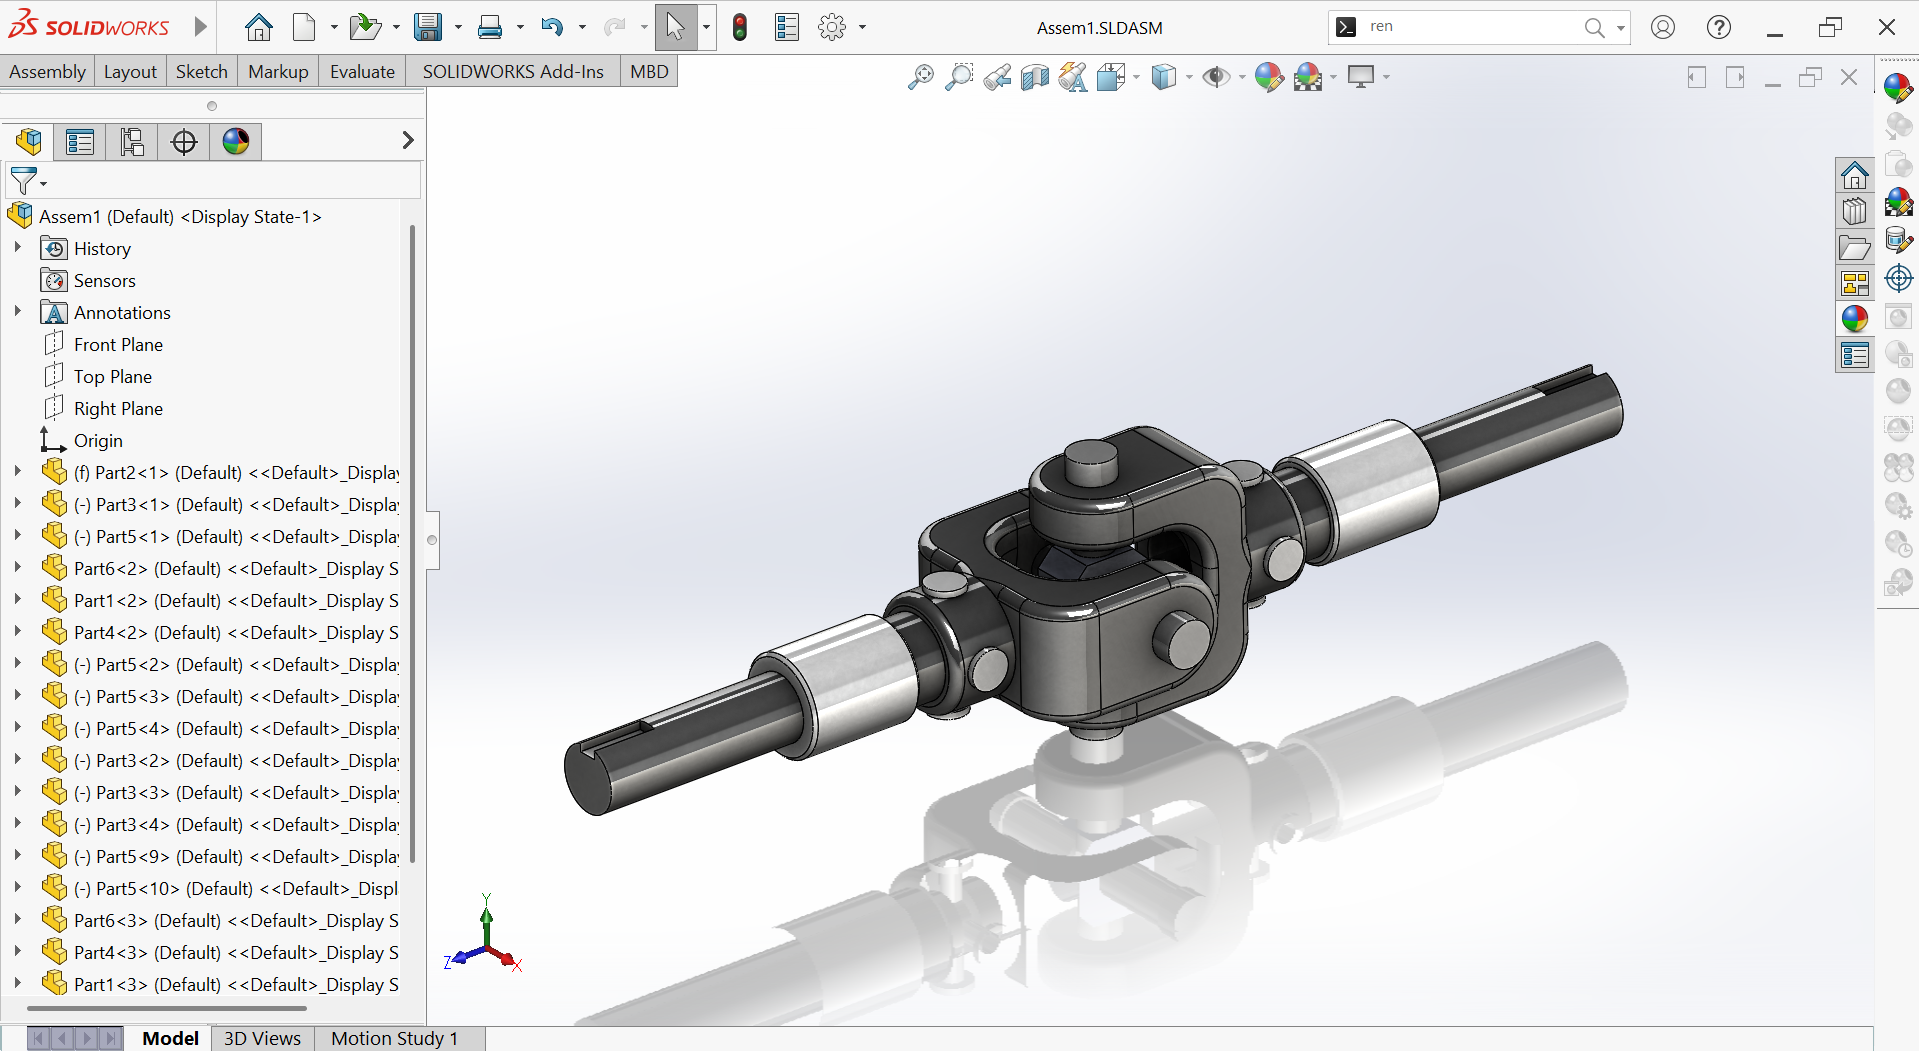
Task: Expand the Part2<1> component node
Action: (17, 471)
